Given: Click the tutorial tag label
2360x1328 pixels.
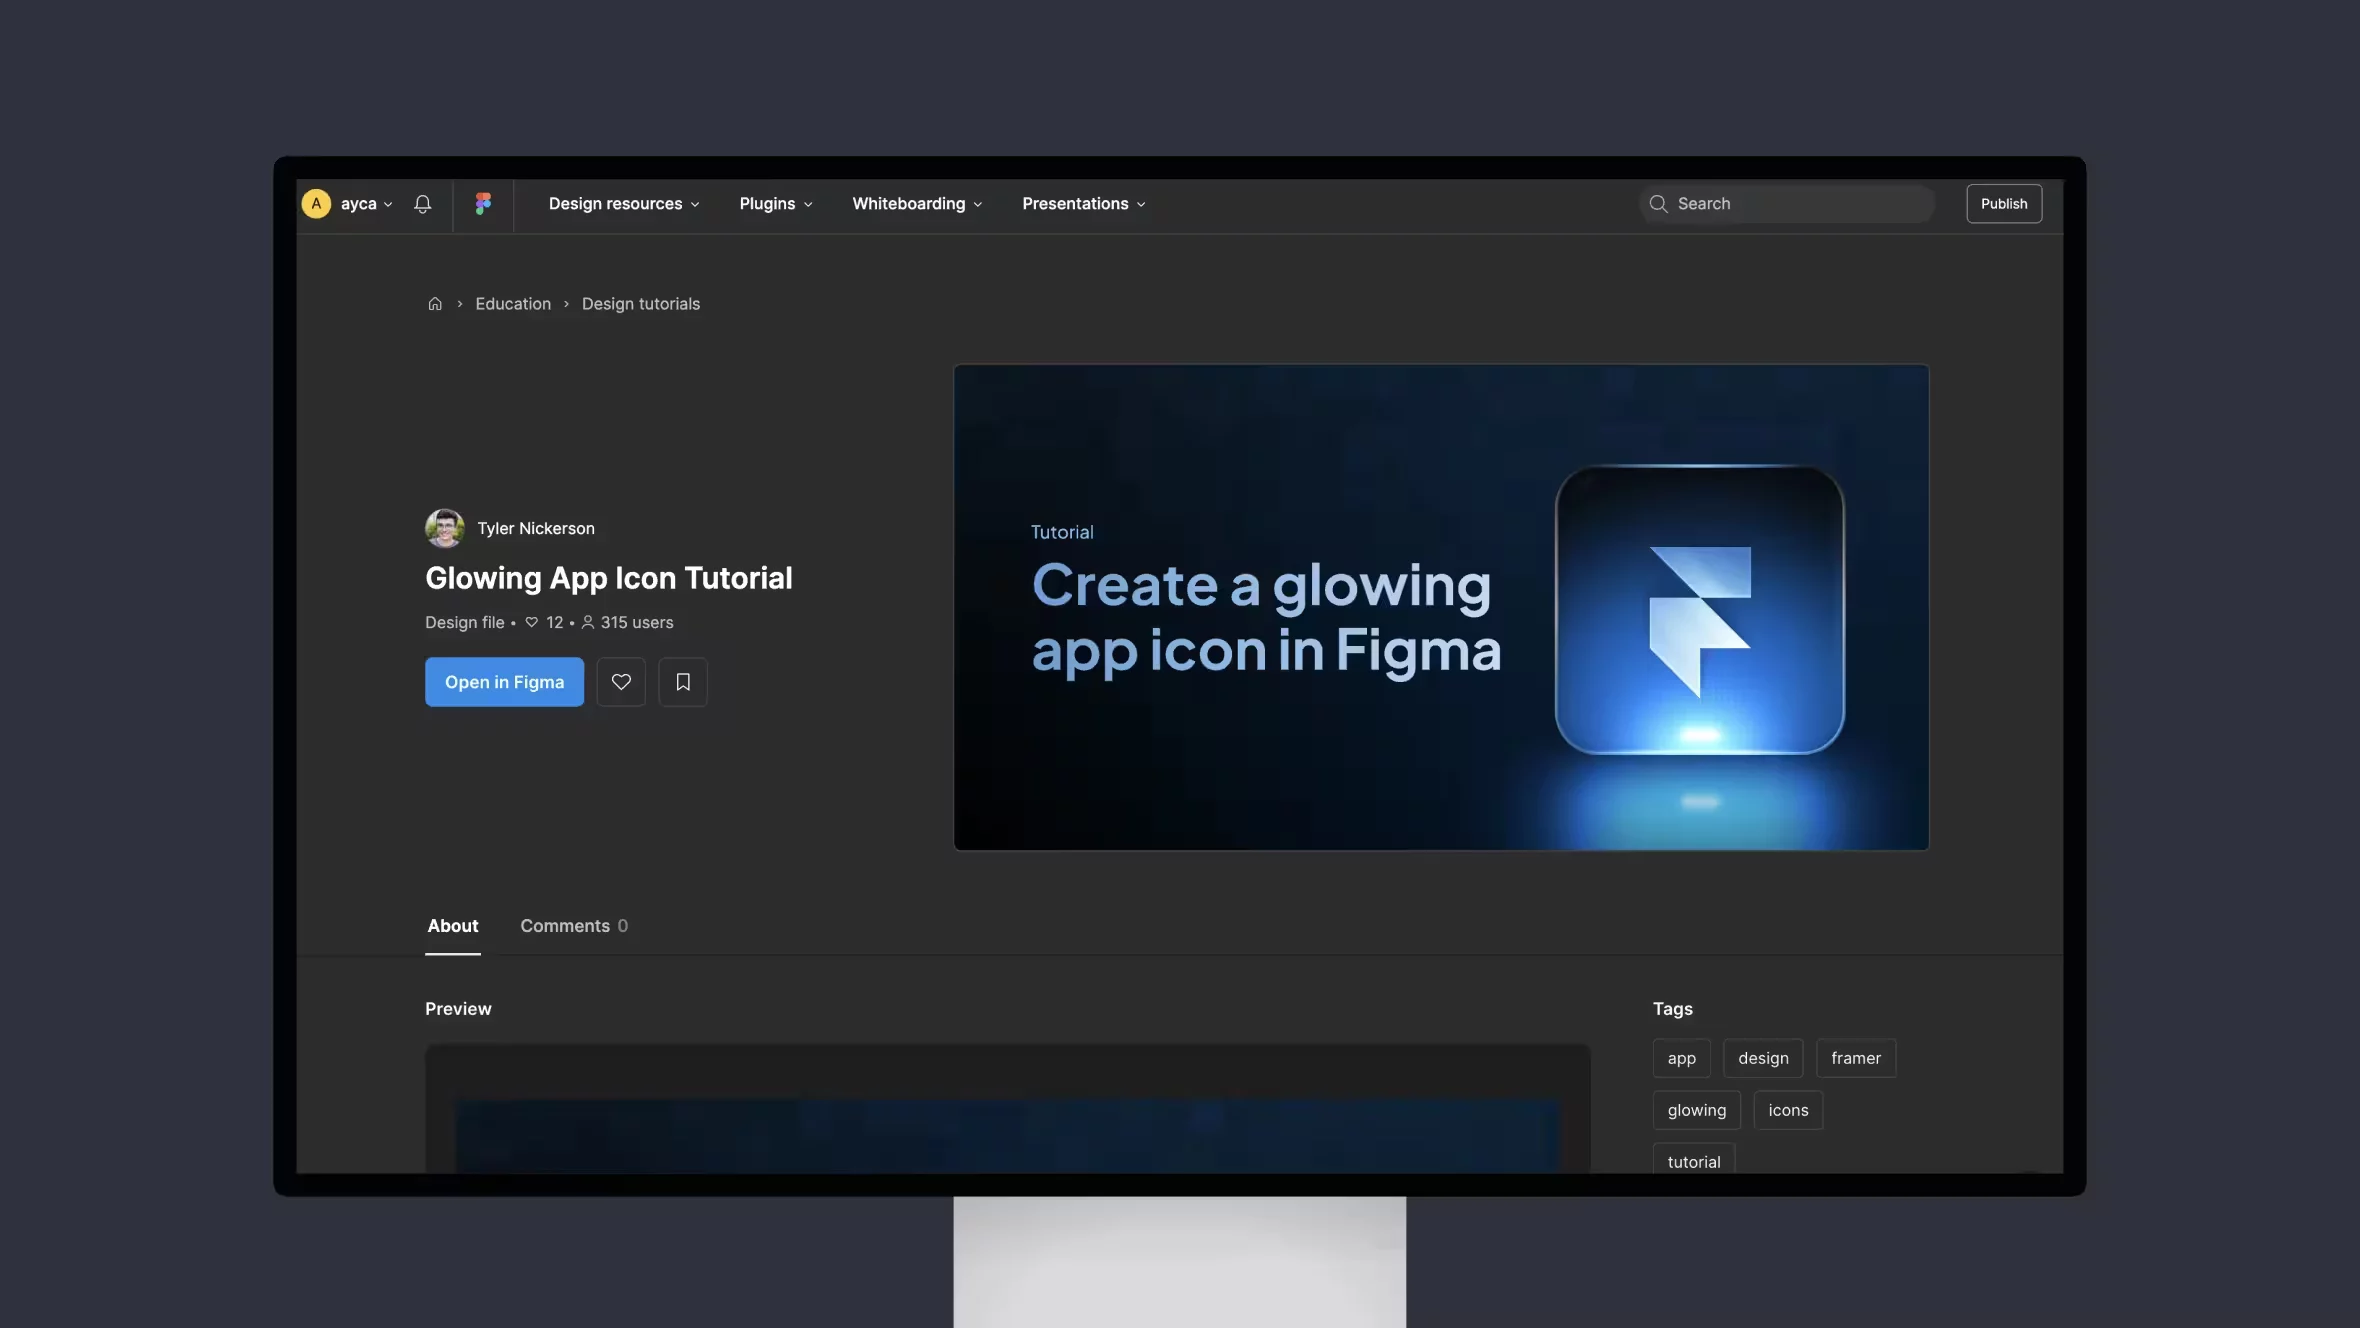Looking at the screenshot, I should tap(1694, 1161).
